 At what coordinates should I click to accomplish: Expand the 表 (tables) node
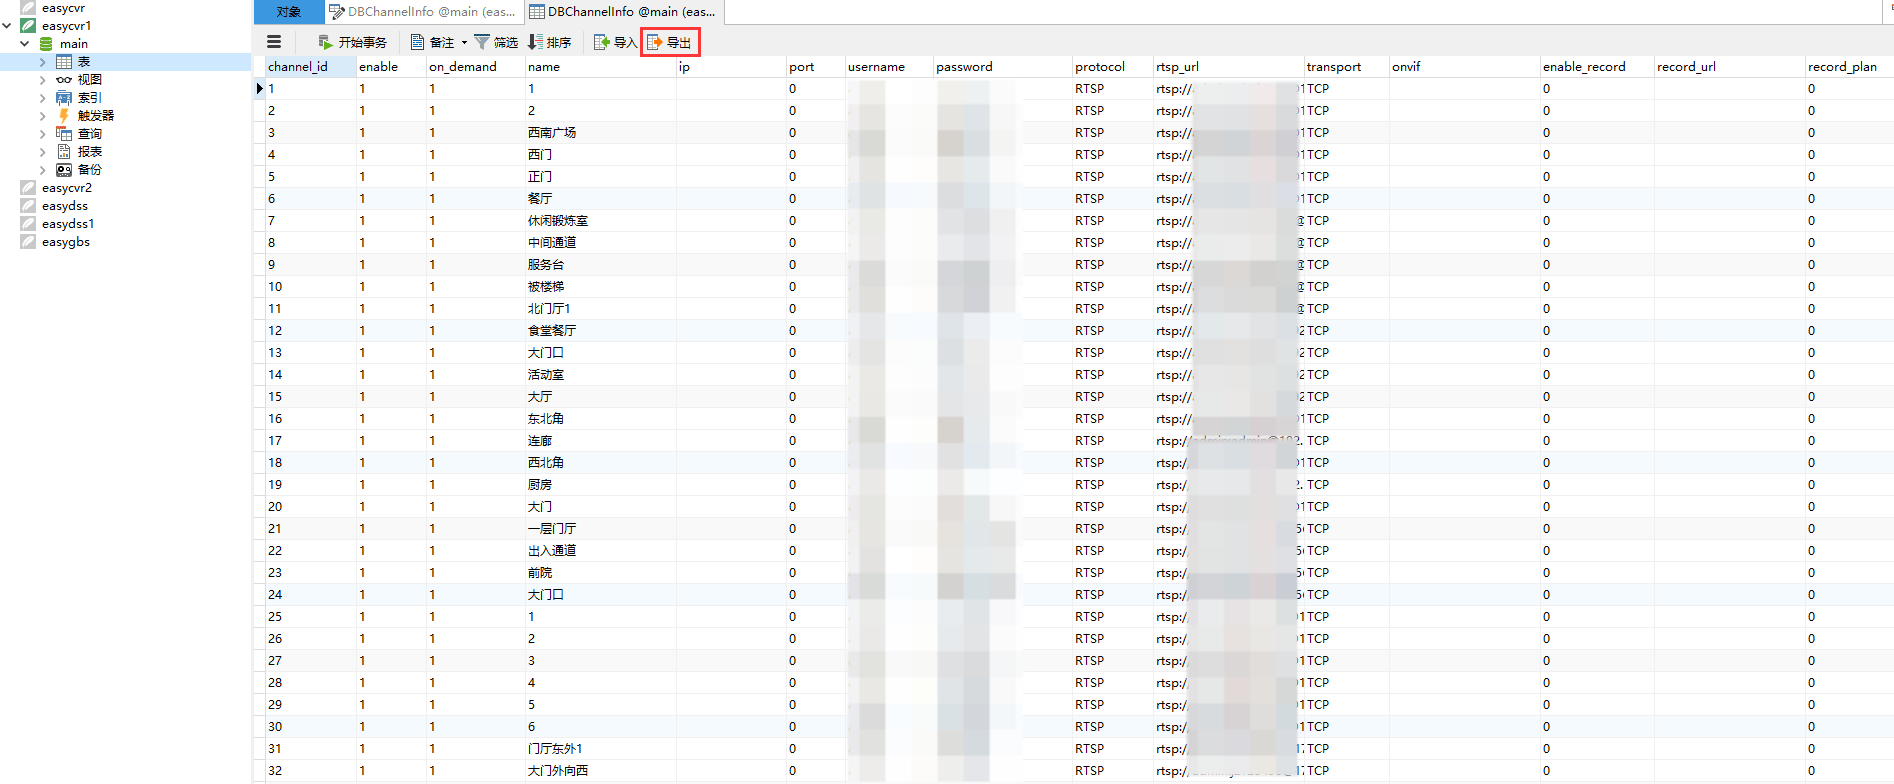click(x=43, y=62)
